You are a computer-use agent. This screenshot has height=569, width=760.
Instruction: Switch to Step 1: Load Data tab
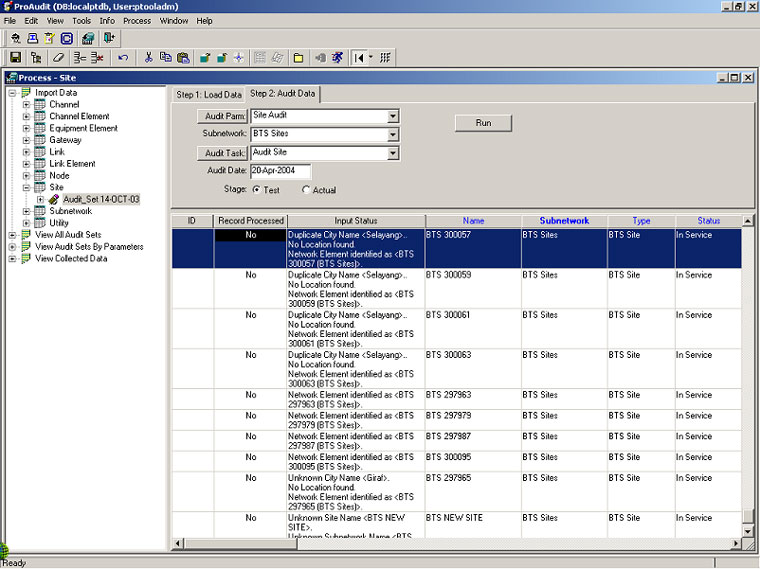pos(209,95)
